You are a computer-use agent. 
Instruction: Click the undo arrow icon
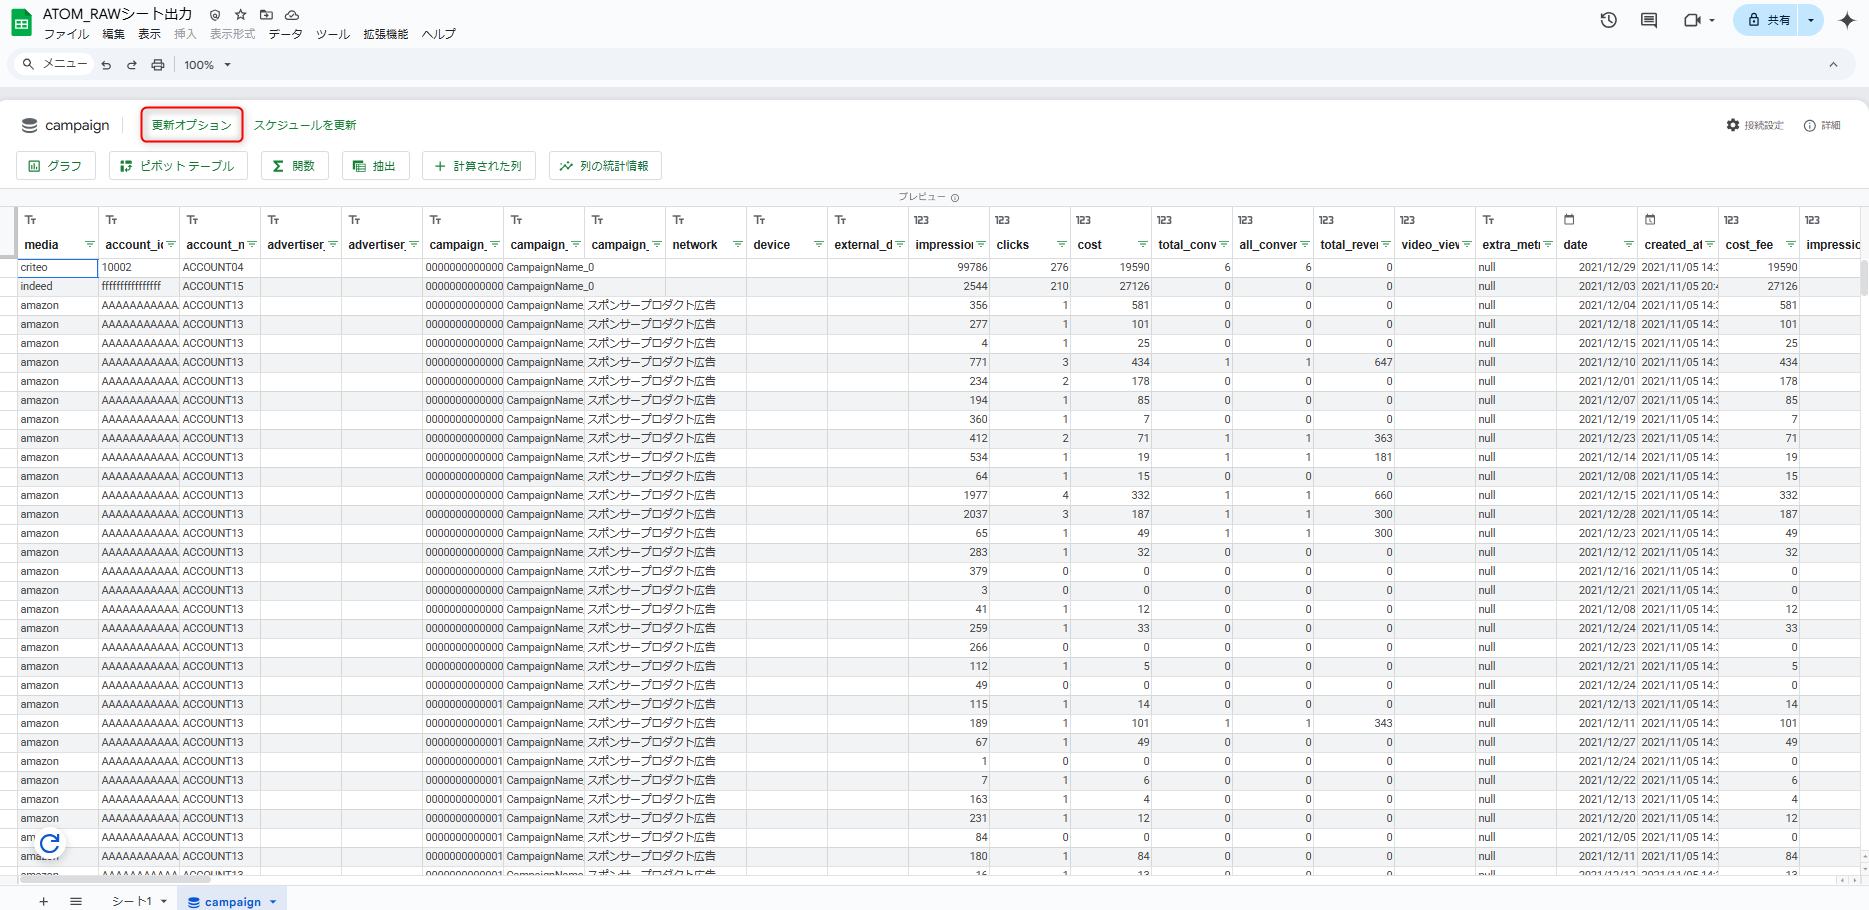click(106, 65)
